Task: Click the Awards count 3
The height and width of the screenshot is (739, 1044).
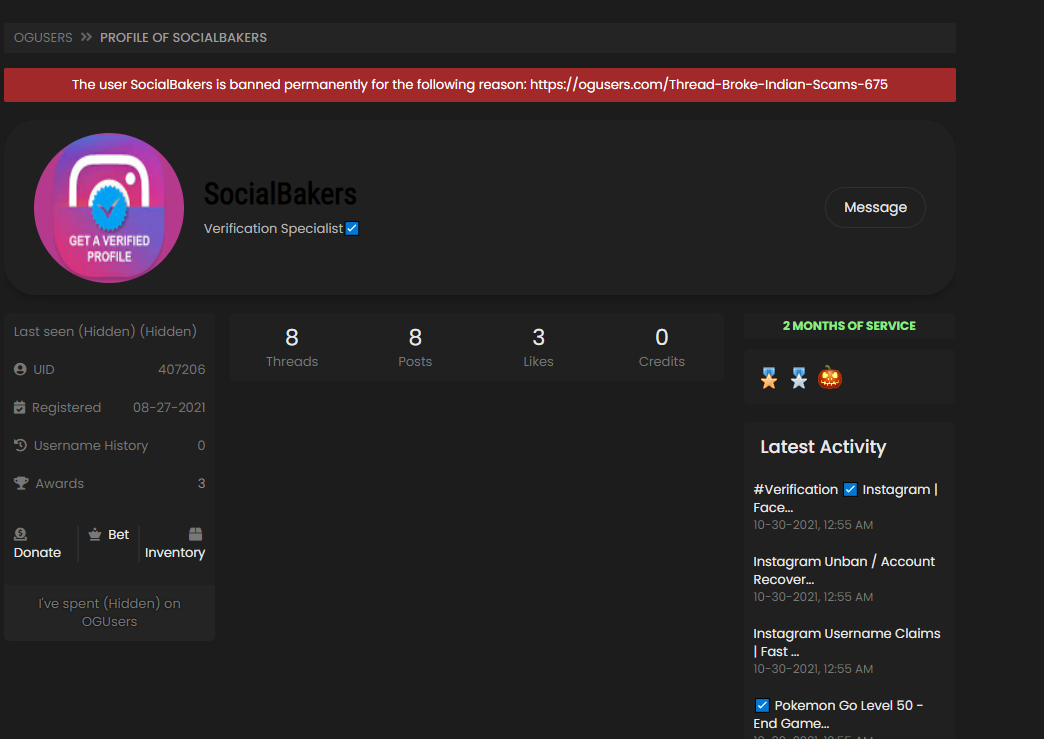Action: [x=201, y=483]
